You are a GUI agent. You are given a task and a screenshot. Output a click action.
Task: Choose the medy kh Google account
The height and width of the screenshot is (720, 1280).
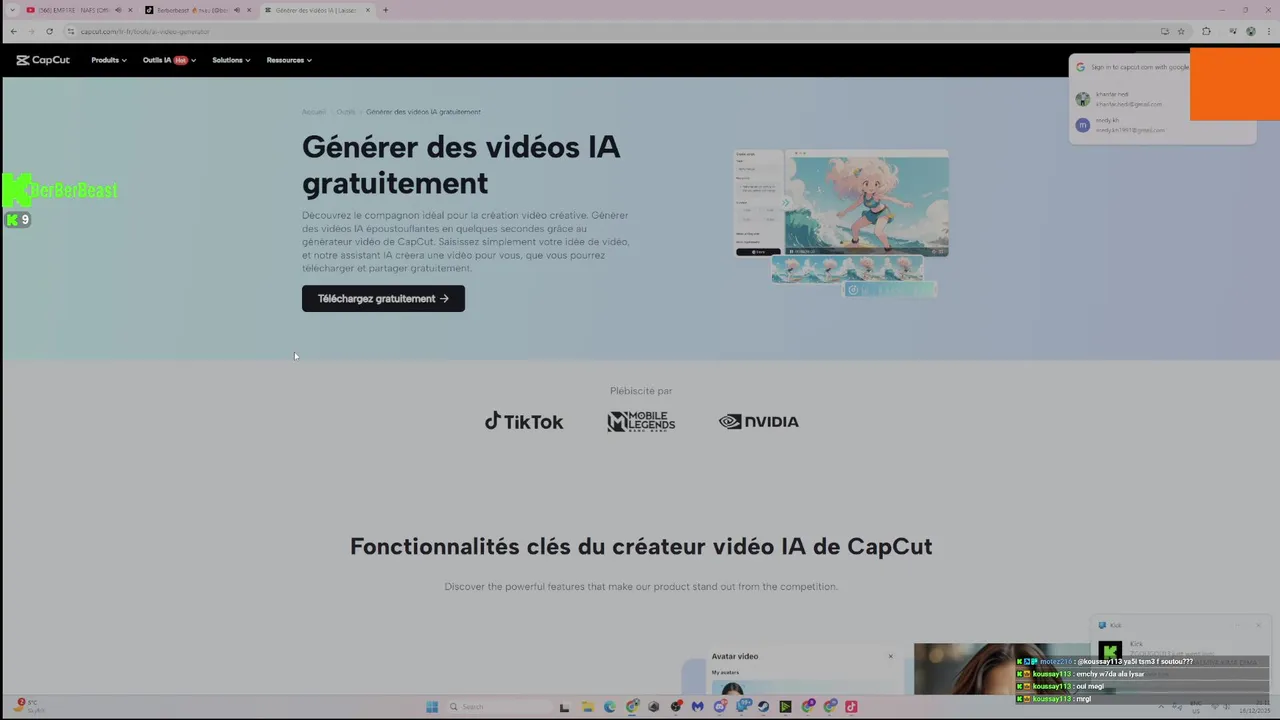(1128, 125)
